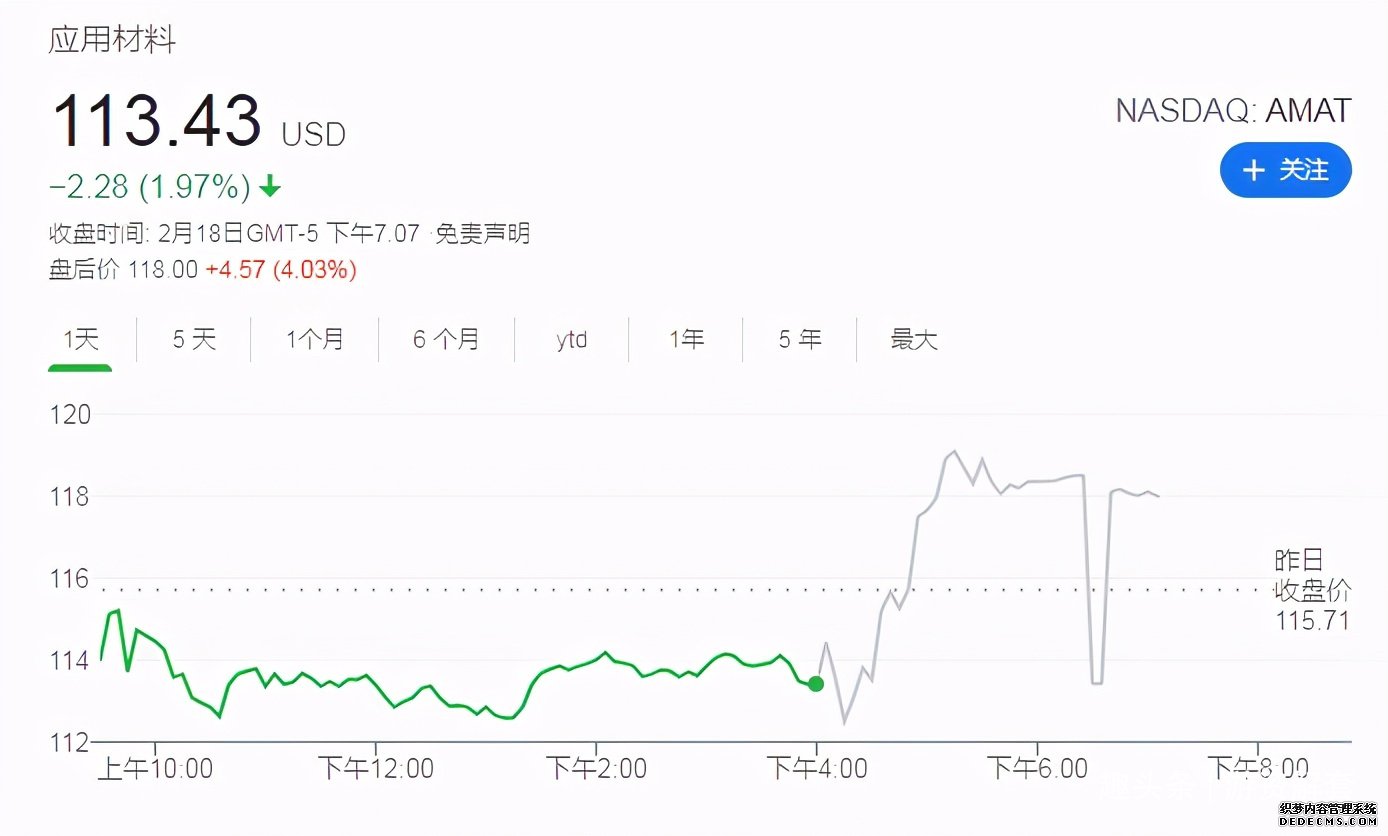
Task: Click the blue 关注 follow button
Action: [1285, 170]
